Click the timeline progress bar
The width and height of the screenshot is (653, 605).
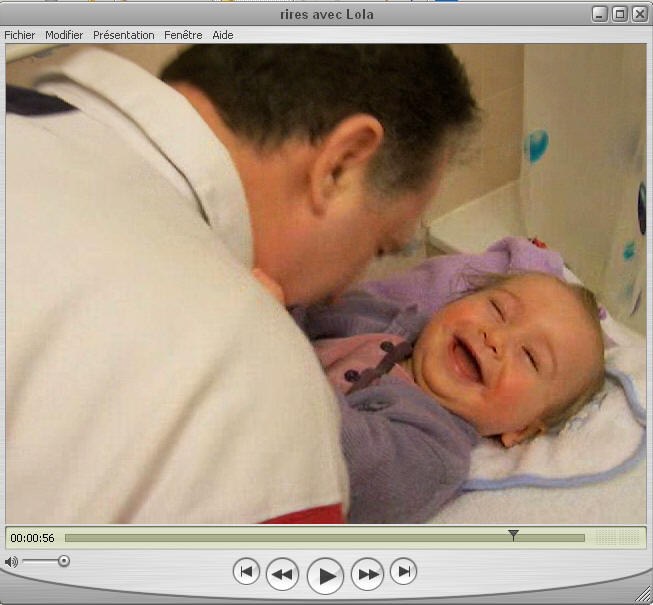(x=324, y=538)
